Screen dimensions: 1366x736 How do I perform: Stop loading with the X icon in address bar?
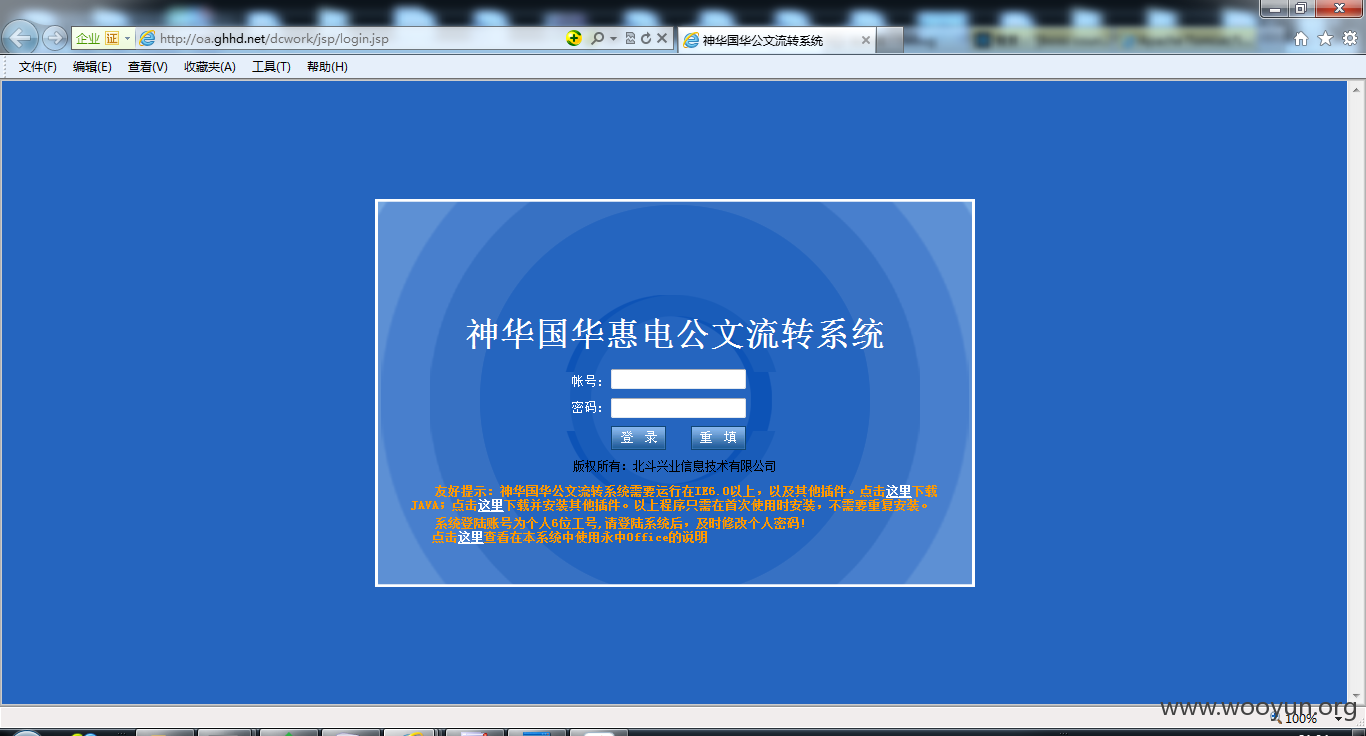click(662, 38)
